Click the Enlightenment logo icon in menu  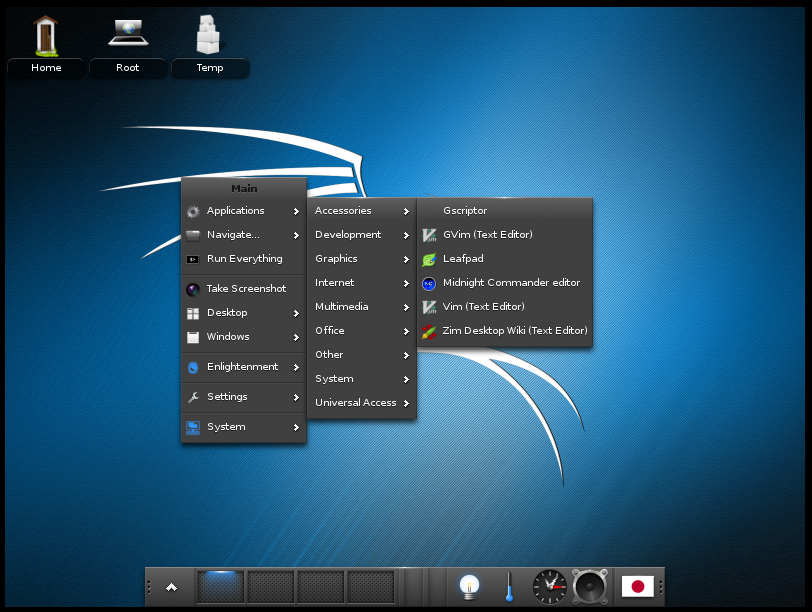(x=193, y=367)
